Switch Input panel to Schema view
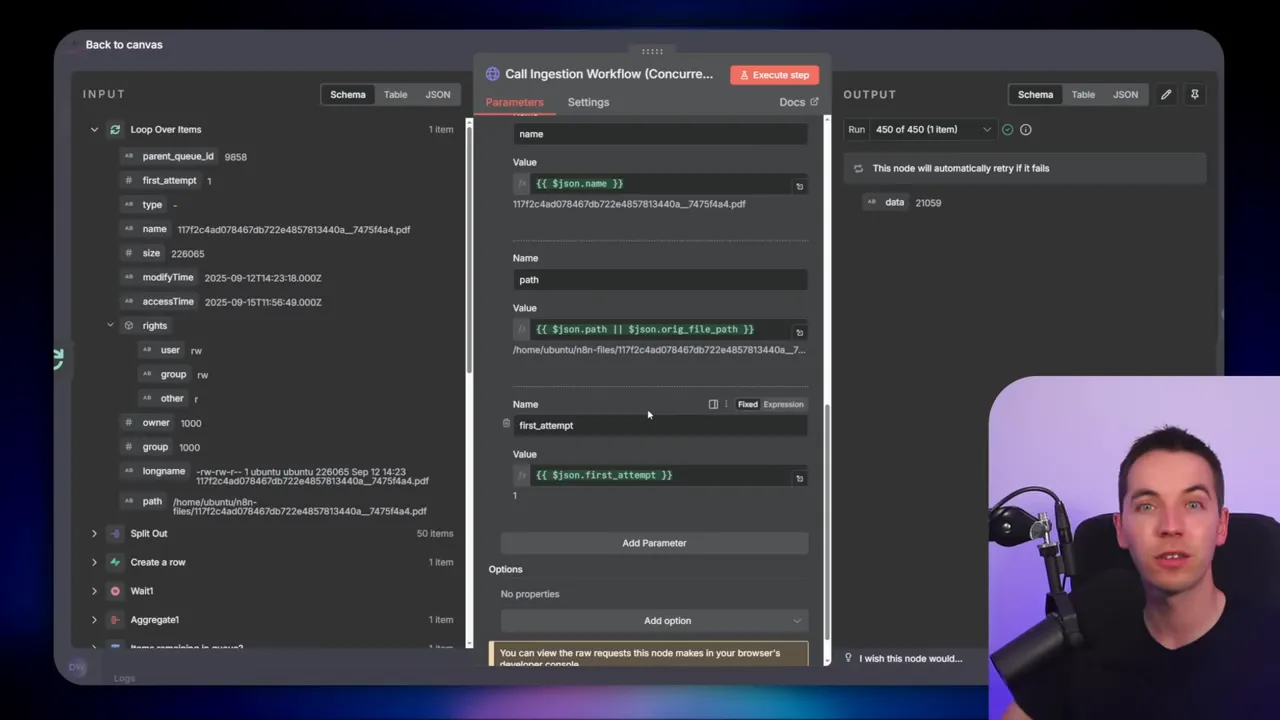Viewport: 1280px width, 720px height. tap(348, 94)
